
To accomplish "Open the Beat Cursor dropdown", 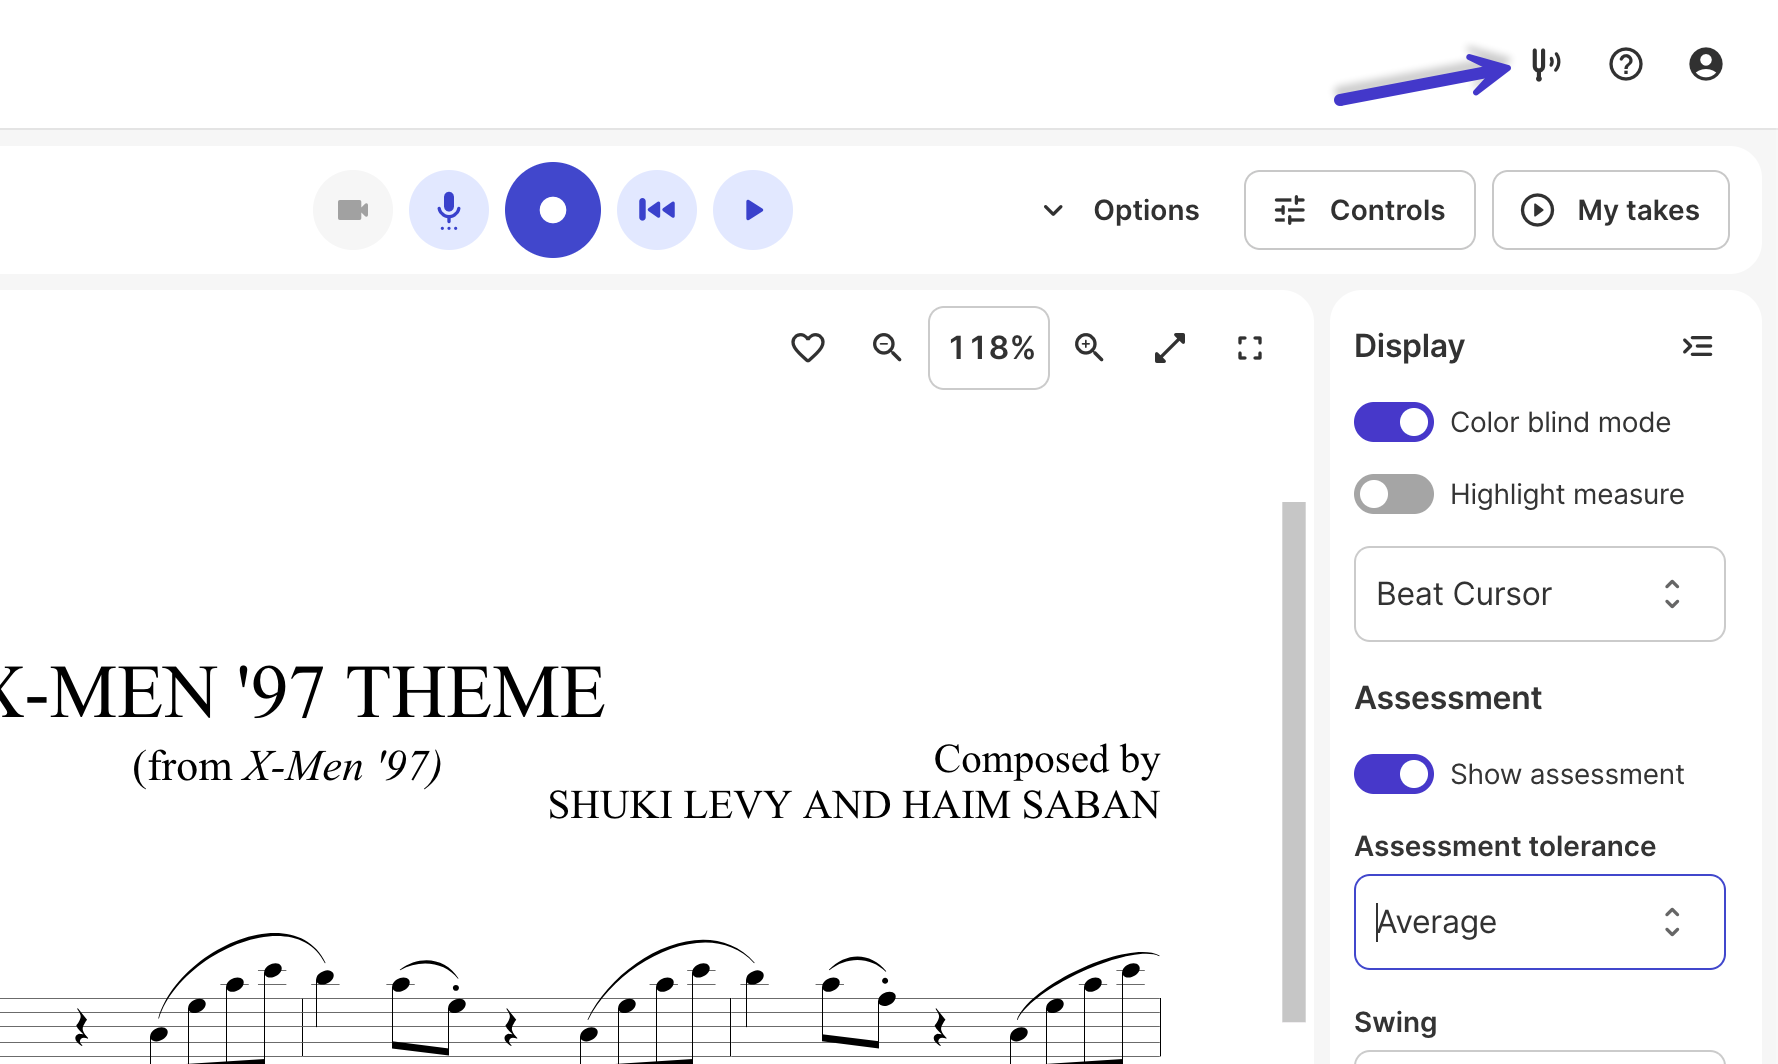I will (x=1540, y=594).
